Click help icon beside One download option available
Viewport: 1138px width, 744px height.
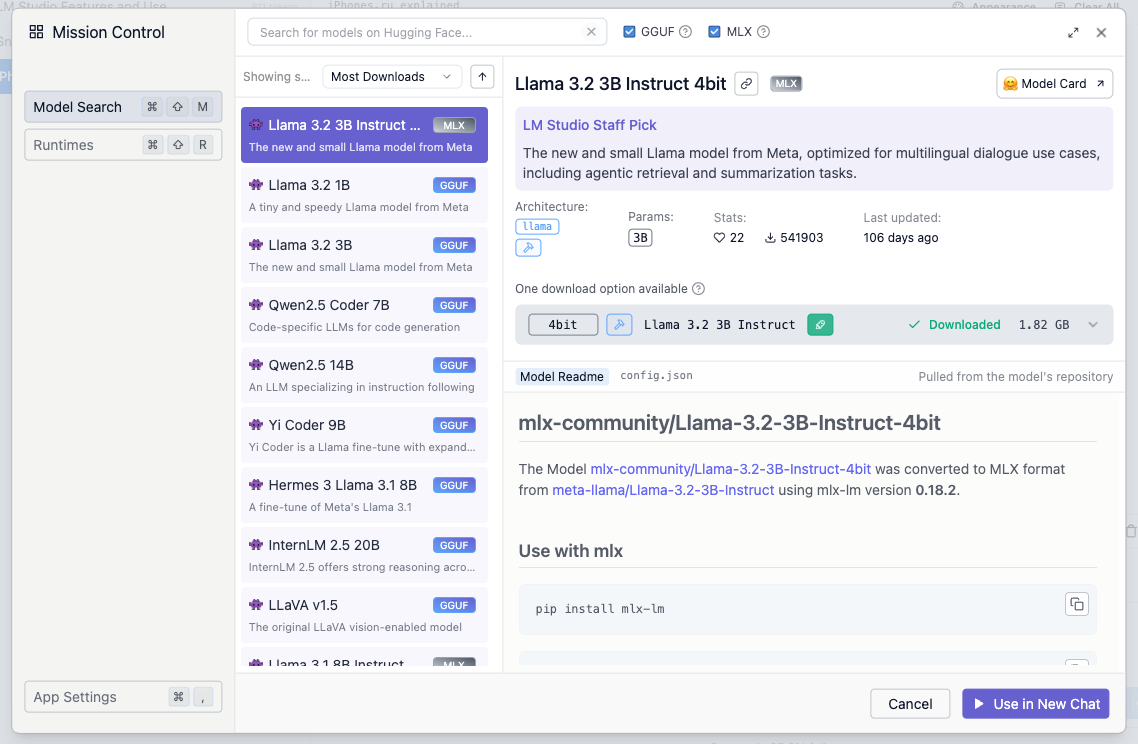click(x=698, y=289)
